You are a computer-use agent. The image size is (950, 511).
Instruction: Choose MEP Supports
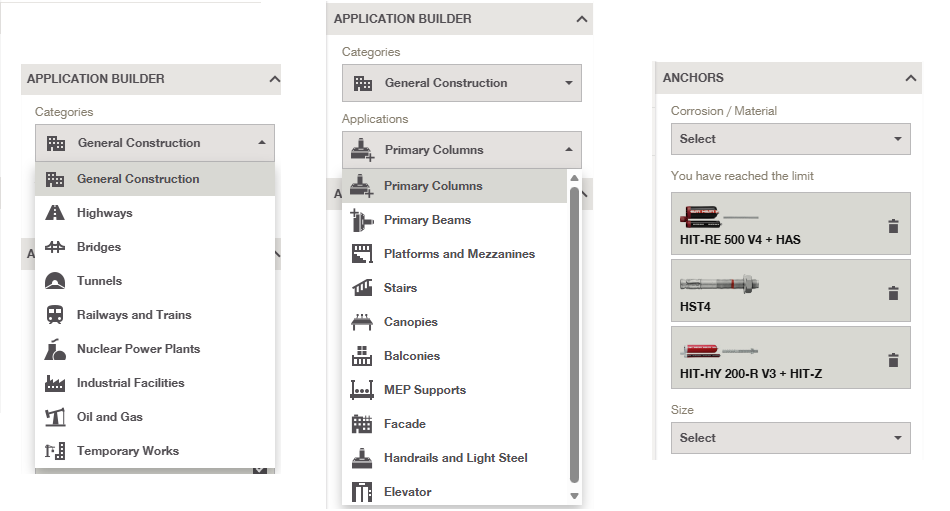tap(454, 390)
